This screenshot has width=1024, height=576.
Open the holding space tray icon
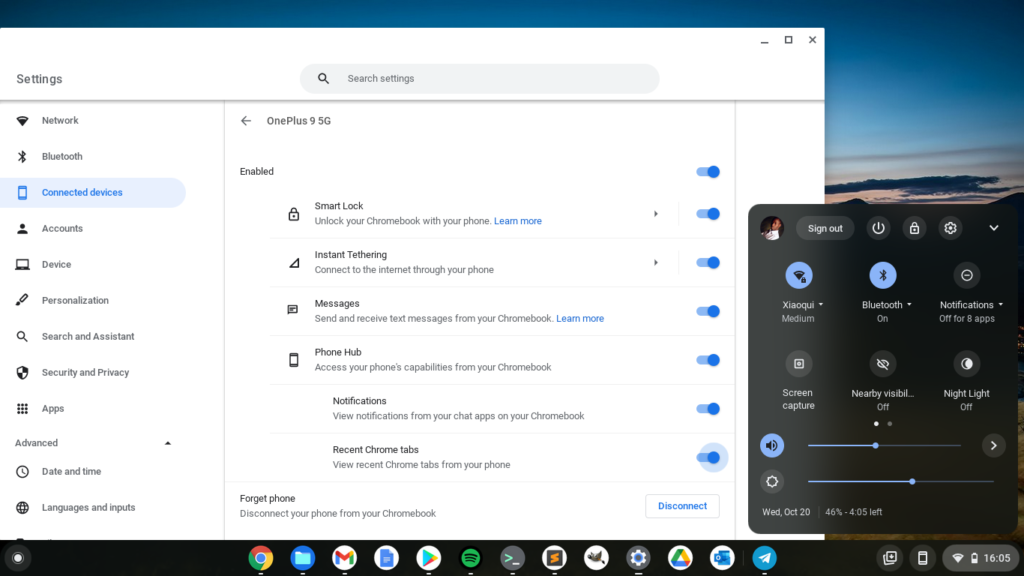pos(890,558)
